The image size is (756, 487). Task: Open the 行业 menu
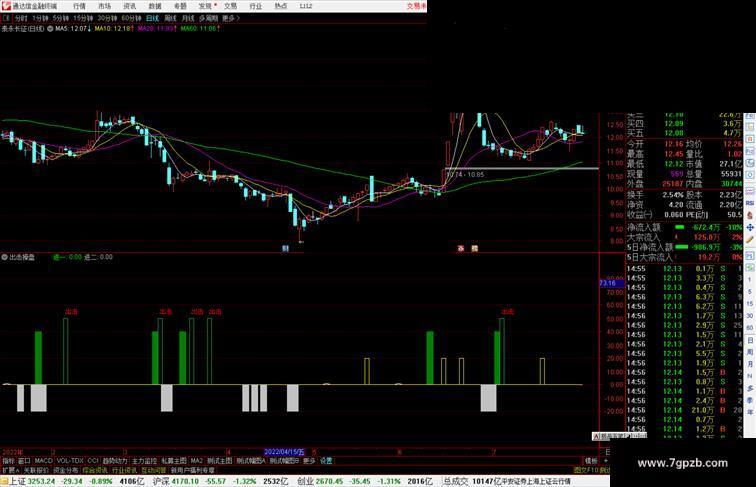coord(256,6)
